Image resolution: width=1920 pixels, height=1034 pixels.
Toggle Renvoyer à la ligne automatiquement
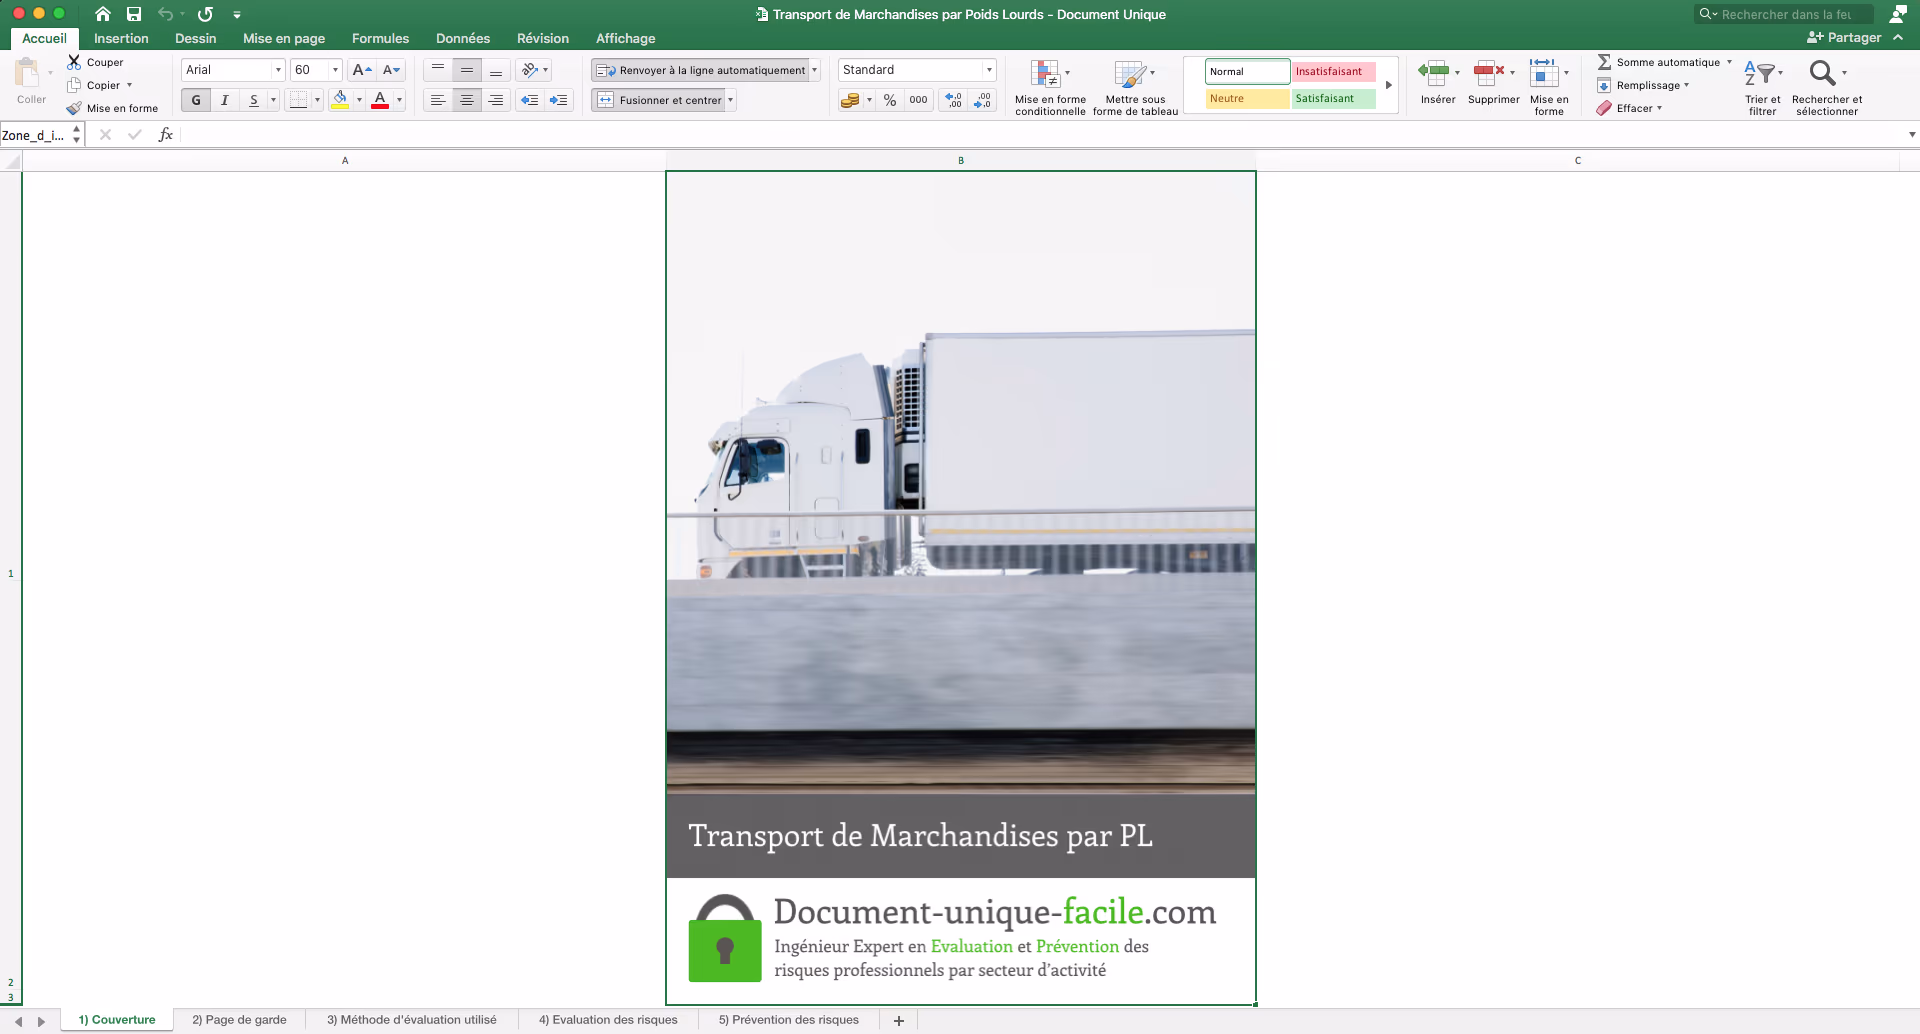[700, 70]
